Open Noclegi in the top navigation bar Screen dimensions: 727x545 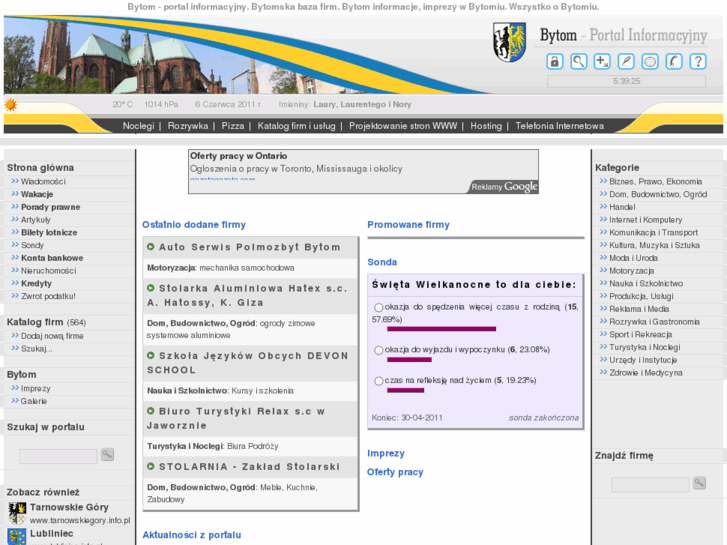[138, 126]
